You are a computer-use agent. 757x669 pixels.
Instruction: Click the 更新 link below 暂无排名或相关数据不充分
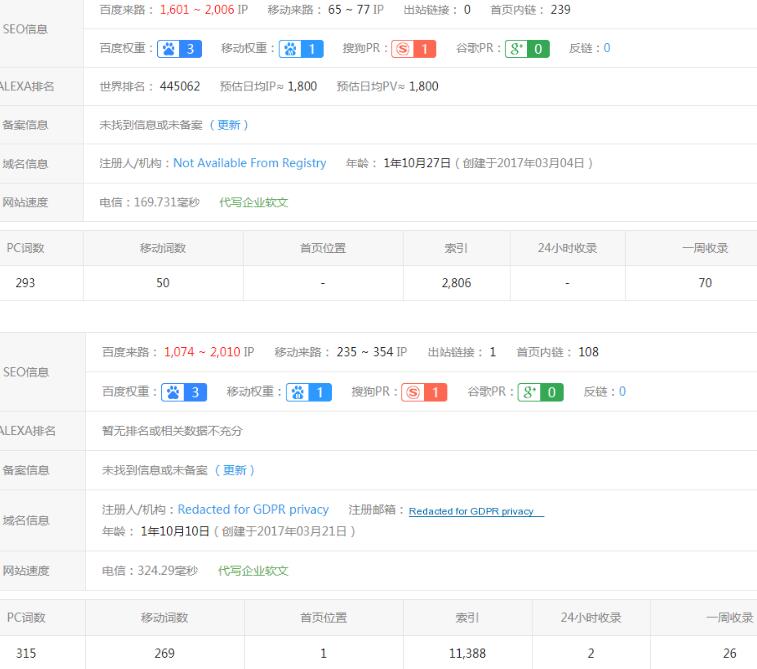point(238,470)
